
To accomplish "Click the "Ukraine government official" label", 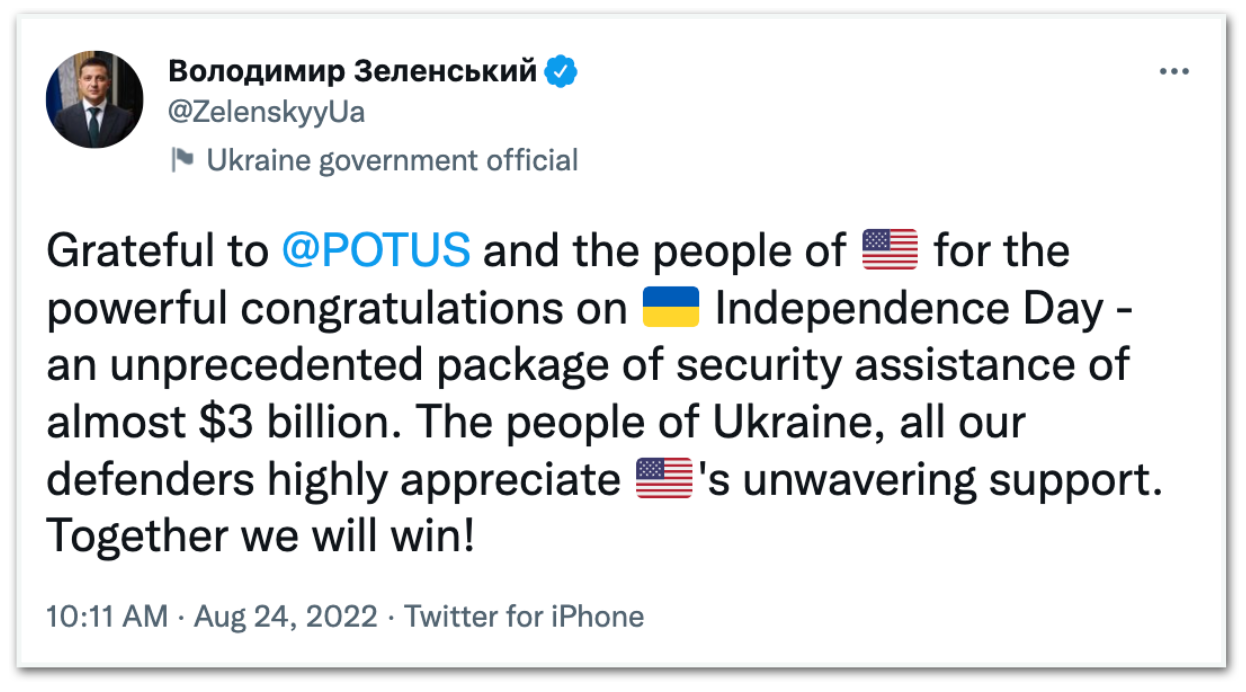I will pyautogui.click(x=392, y=160).
